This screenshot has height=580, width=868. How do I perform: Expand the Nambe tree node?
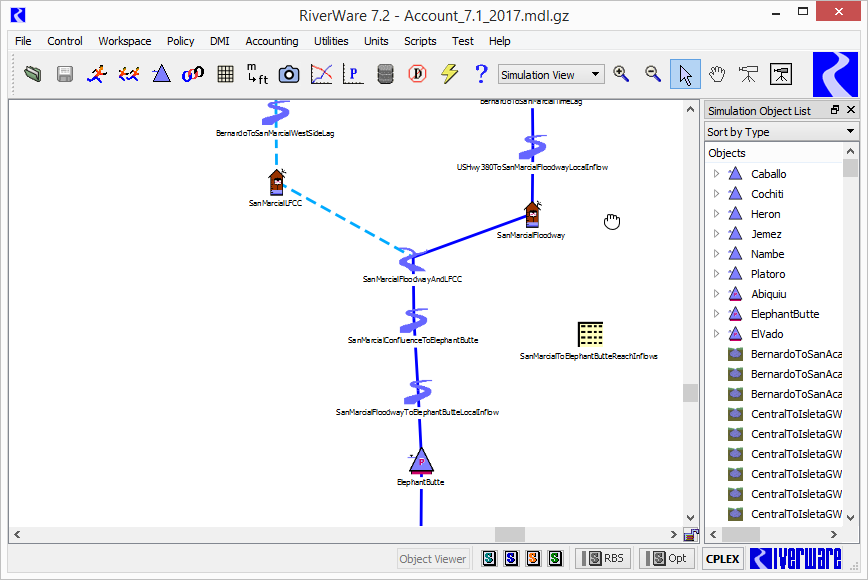click(716, 253)
